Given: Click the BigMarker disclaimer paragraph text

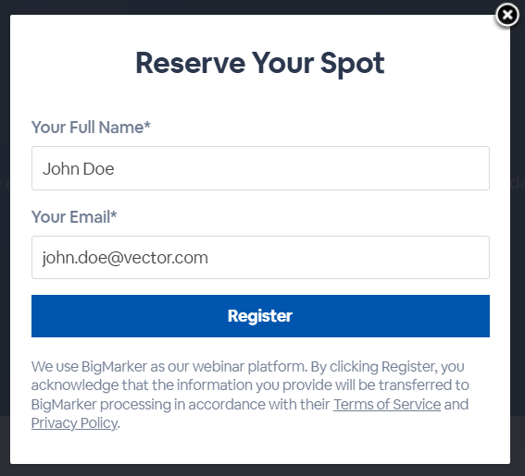Looking at the screenshot, I should coord(250,395).
